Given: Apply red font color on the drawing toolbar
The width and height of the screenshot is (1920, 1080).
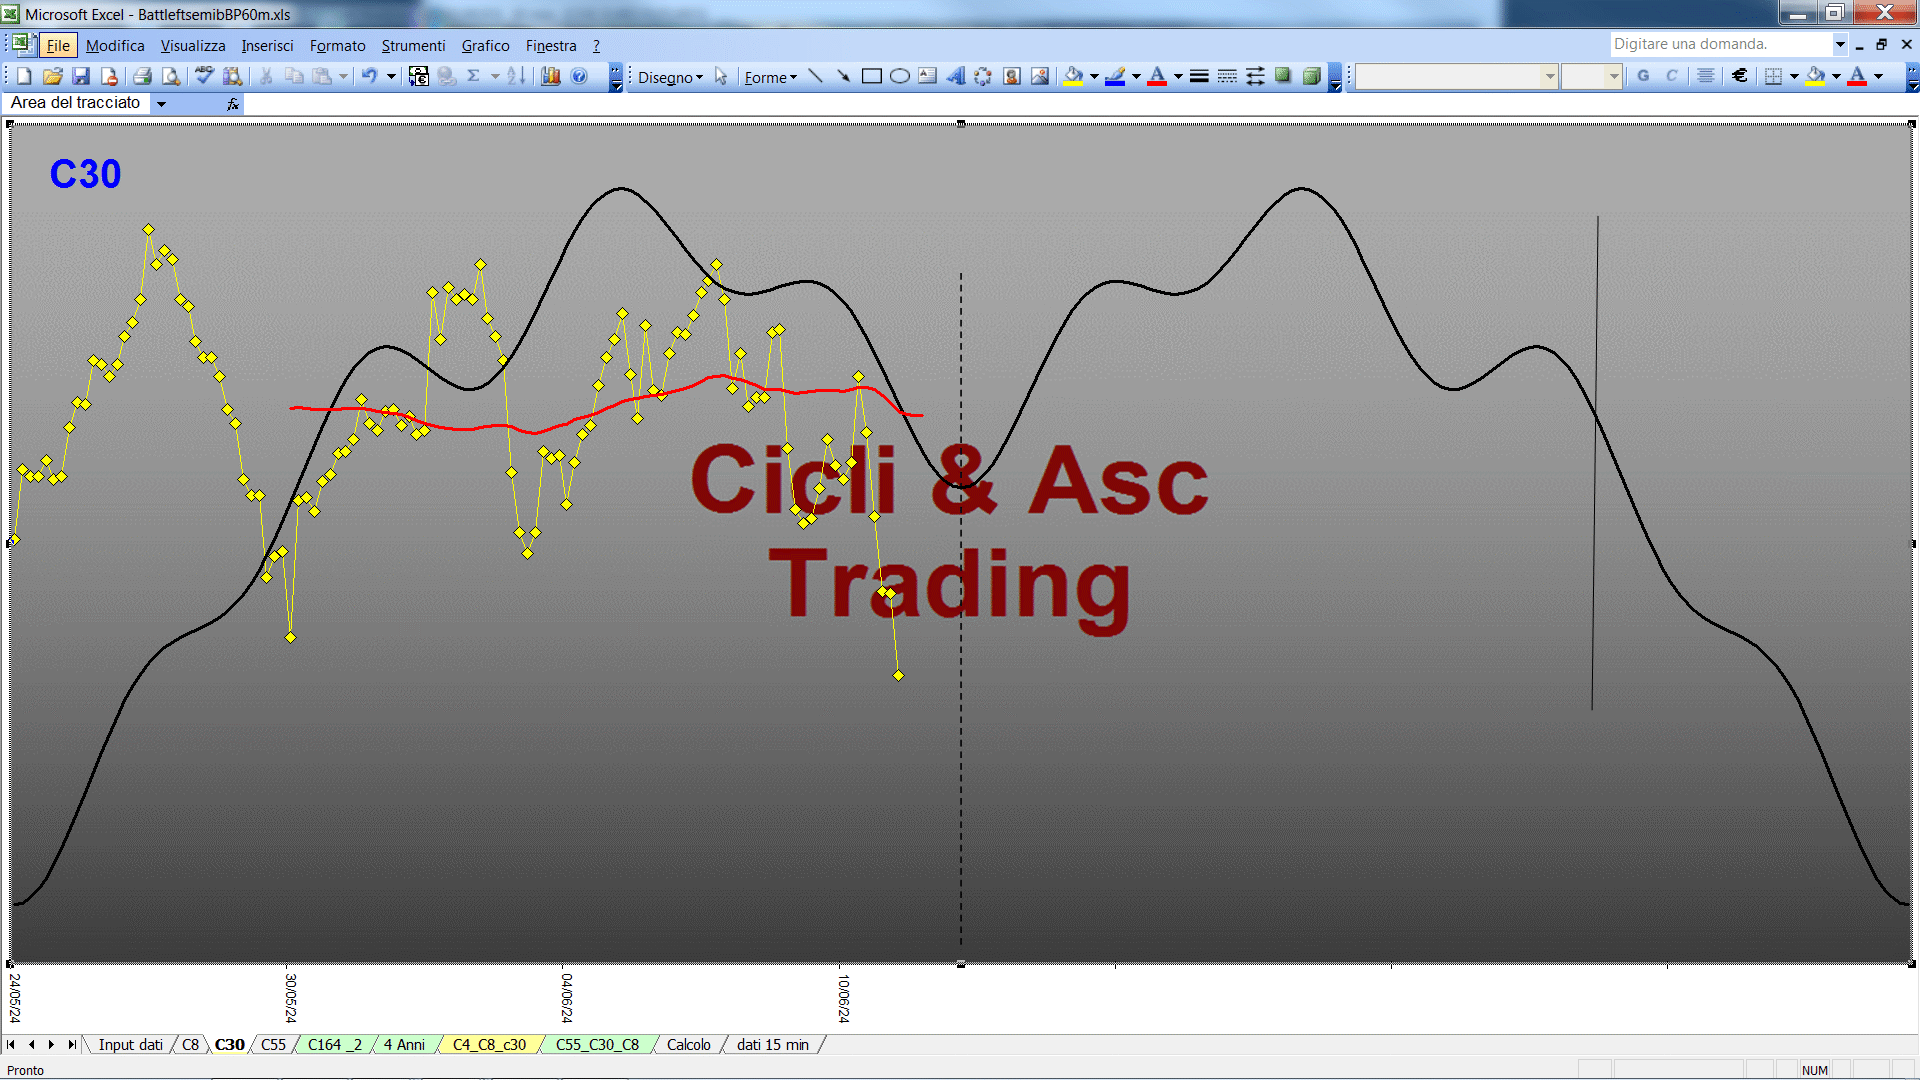Looking at the screenshot, I should pyautogui.click(x=1157, y=76).
